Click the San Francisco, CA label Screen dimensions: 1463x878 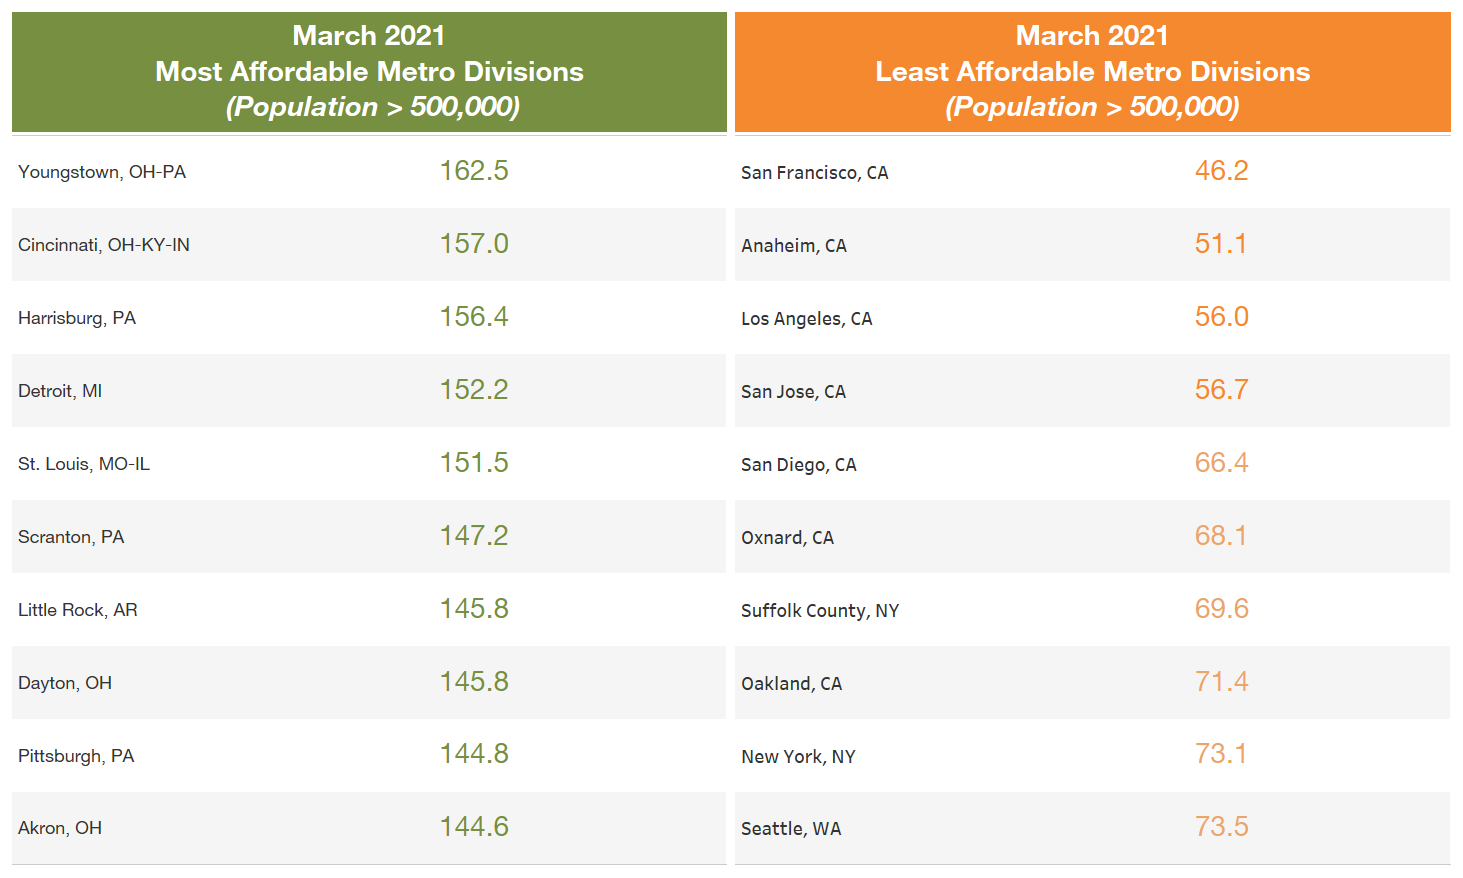pyautogui.click(x=814, y=173)
